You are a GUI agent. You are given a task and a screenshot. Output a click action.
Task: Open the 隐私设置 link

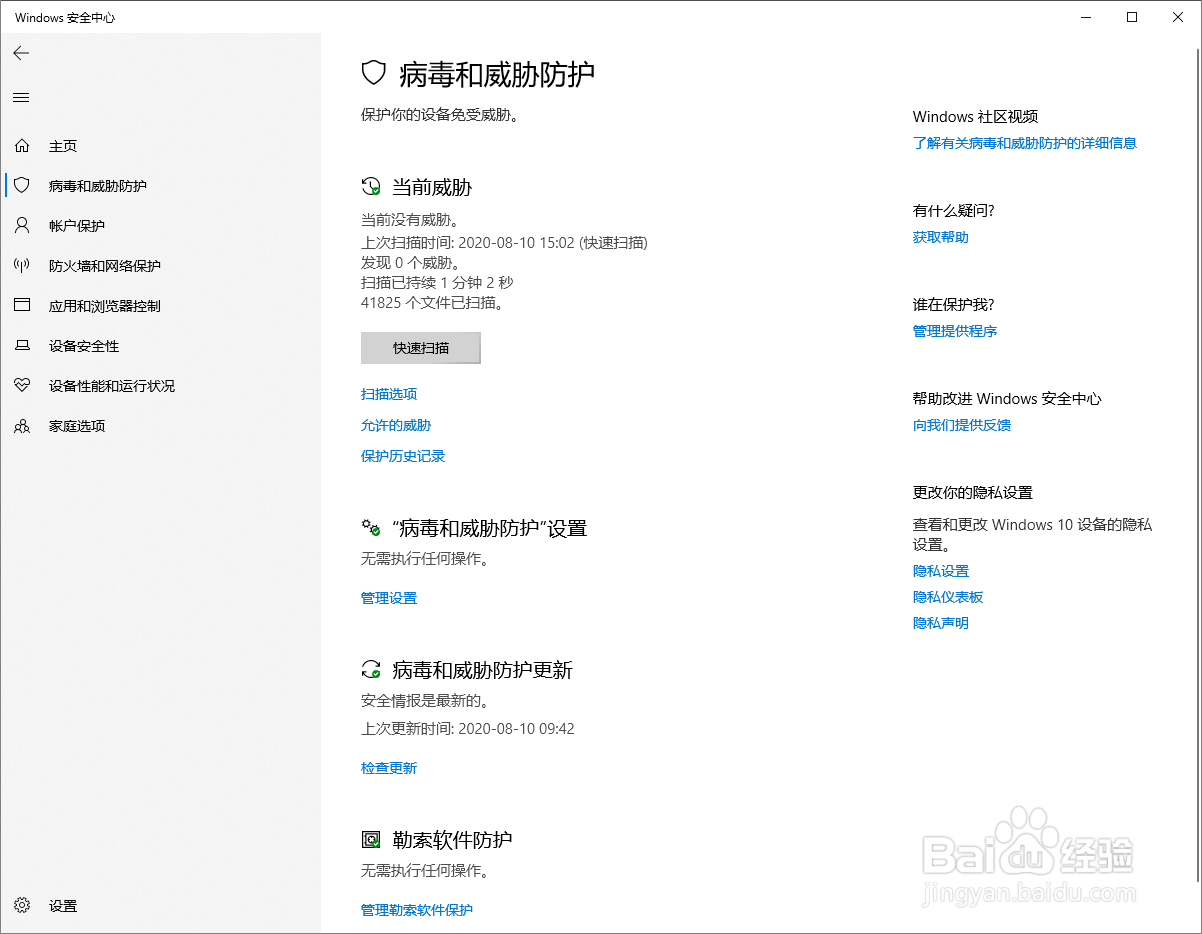coord(941,571)
